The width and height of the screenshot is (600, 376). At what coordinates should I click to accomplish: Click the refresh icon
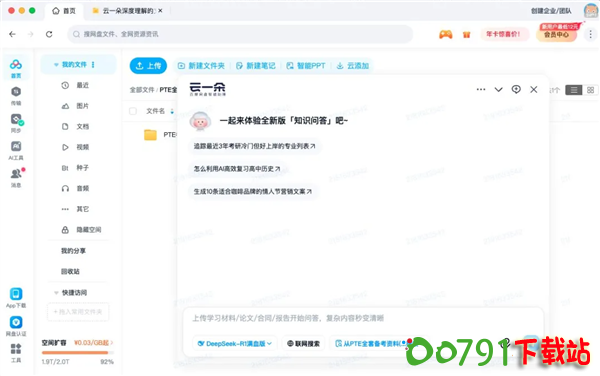[x=49, y=34]
